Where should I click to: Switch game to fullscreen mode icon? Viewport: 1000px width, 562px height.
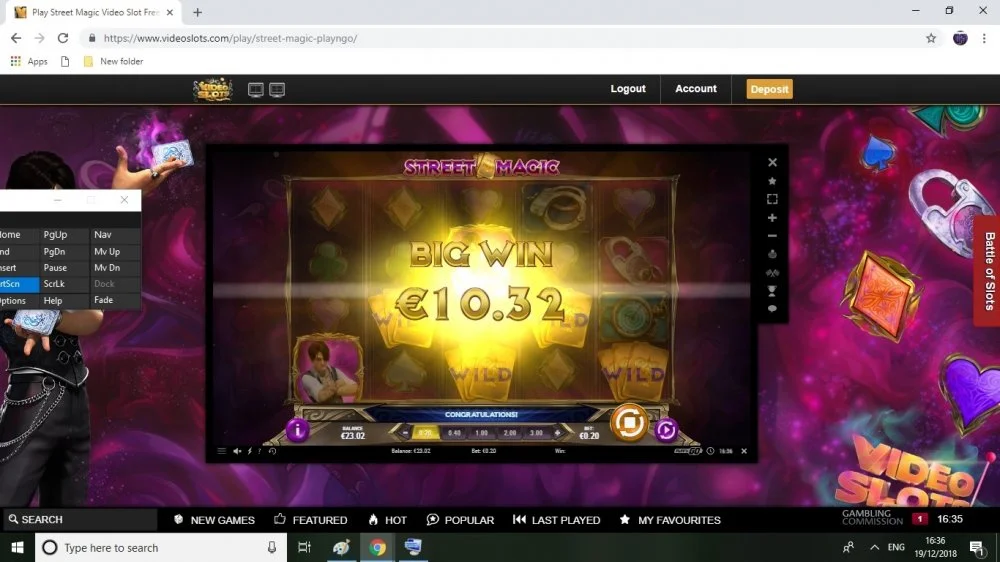[x=772, y=199]
